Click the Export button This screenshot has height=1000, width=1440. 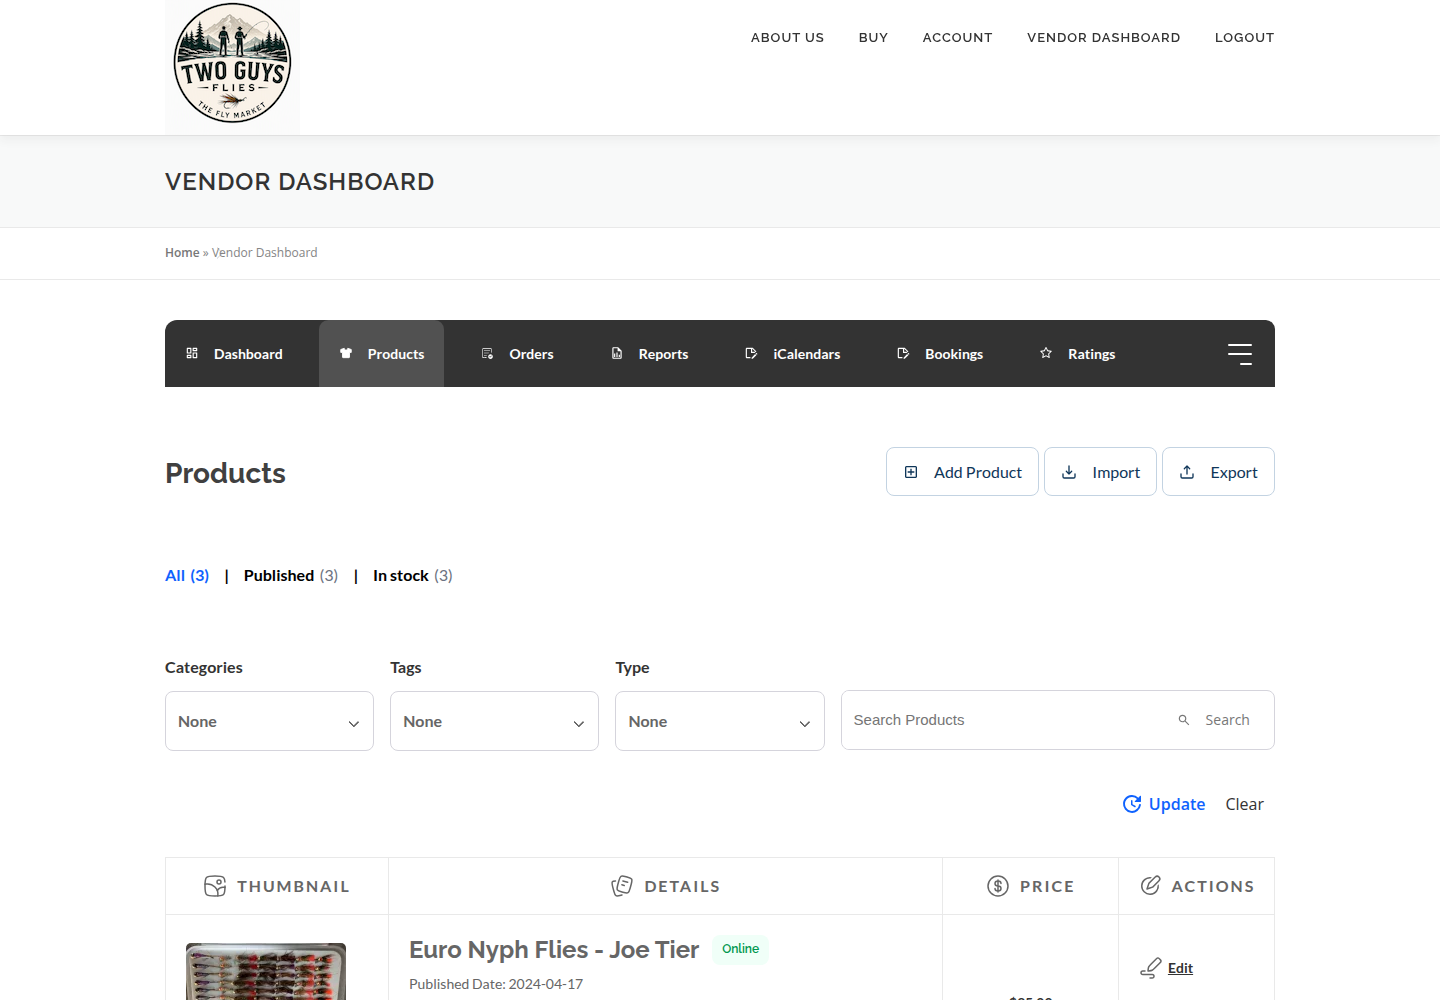1218,472
